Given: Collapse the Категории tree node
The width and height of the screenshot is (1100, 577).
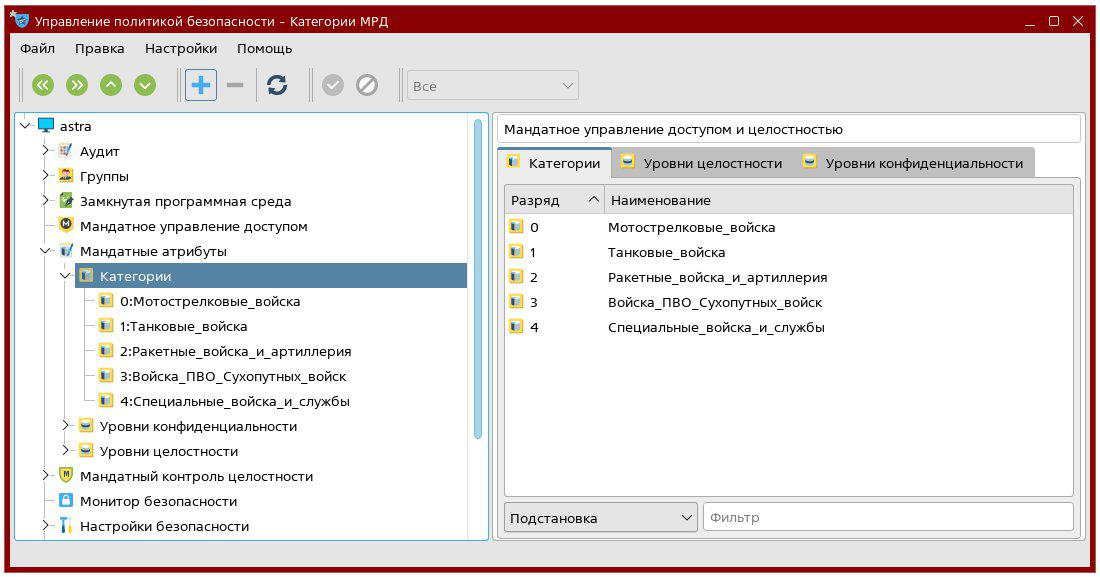Looking at the screenshot, I should click(66, 276).
